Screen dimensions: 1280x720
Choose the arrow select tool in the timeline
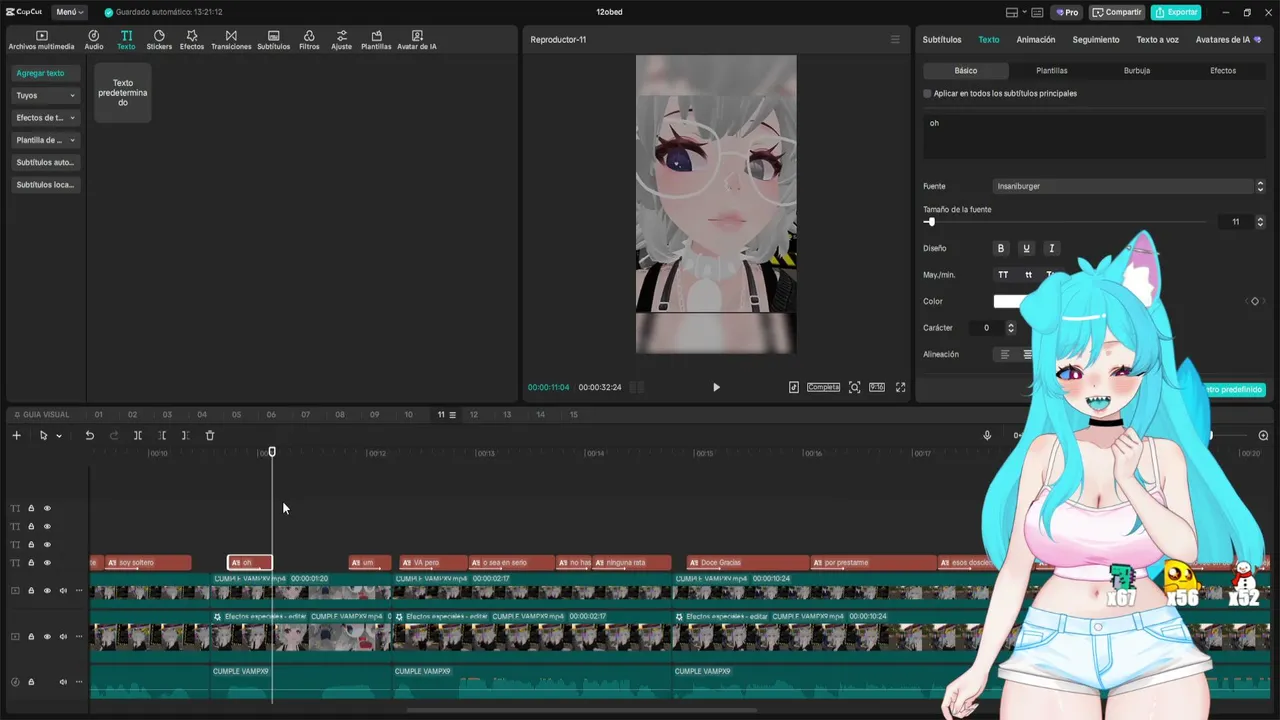pyautogui.click(x=43, y=435)
